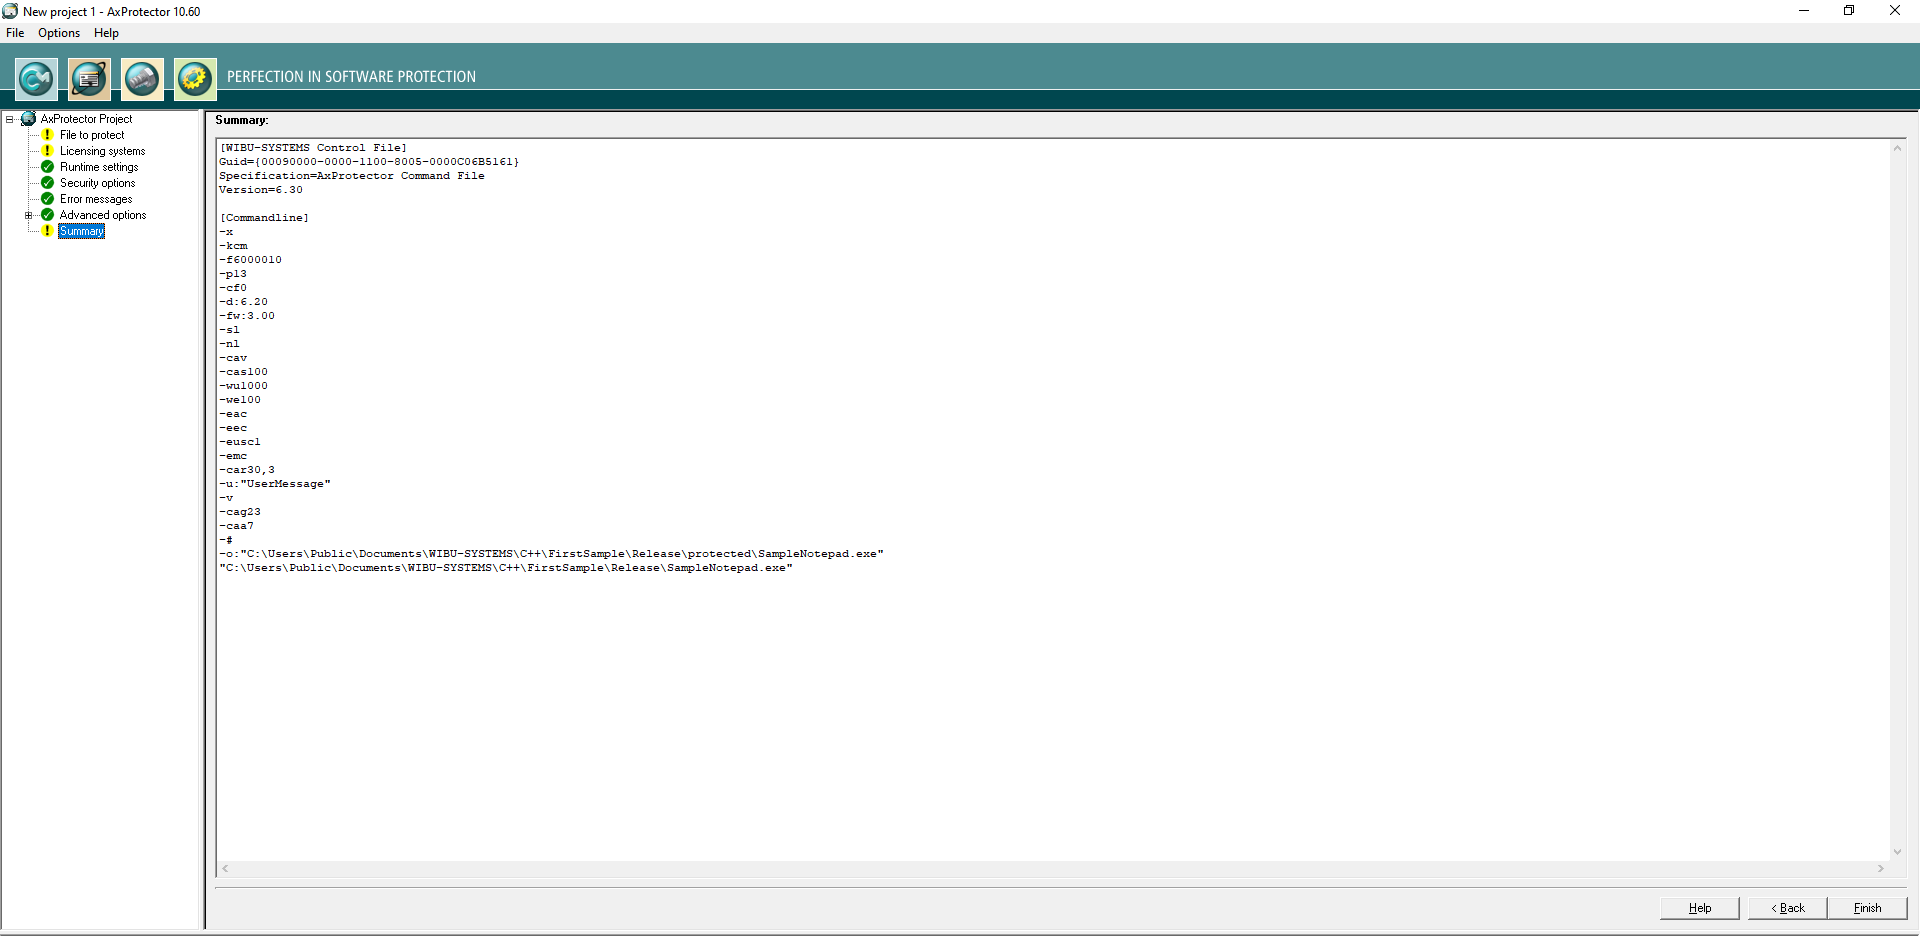Minimize the AxProtector window
The image size is (1920, 936).
[1804, 11]
